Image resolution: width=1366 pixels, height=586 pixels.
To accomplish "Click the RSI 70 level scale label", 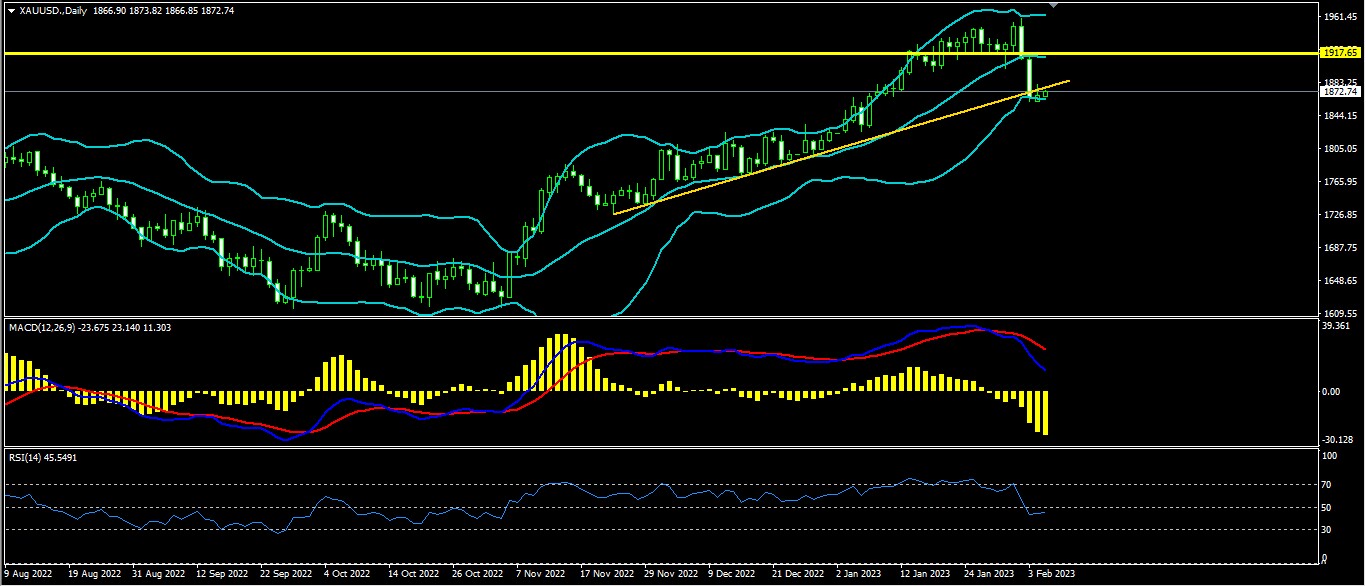I will click(1326, 484).
